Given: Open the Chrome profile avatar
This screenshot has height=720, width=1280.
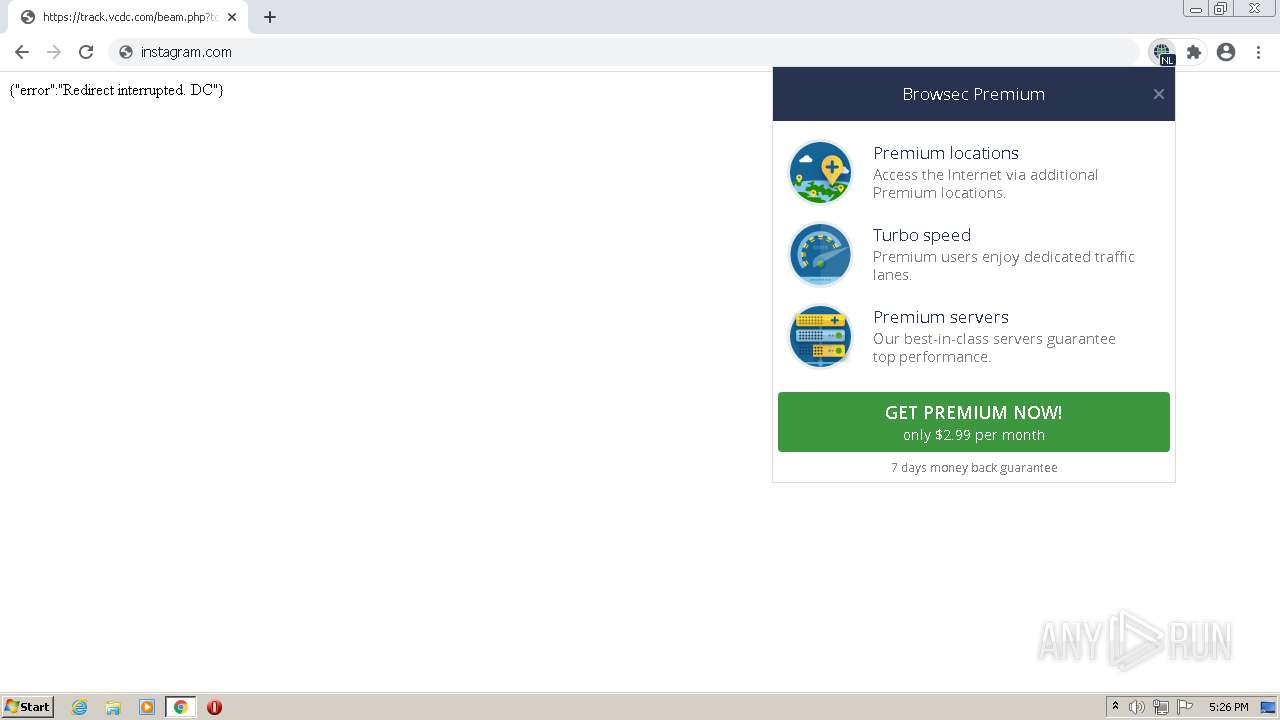Looking at the screenshot, I should pyautogui.click(x=1226, y=52).
